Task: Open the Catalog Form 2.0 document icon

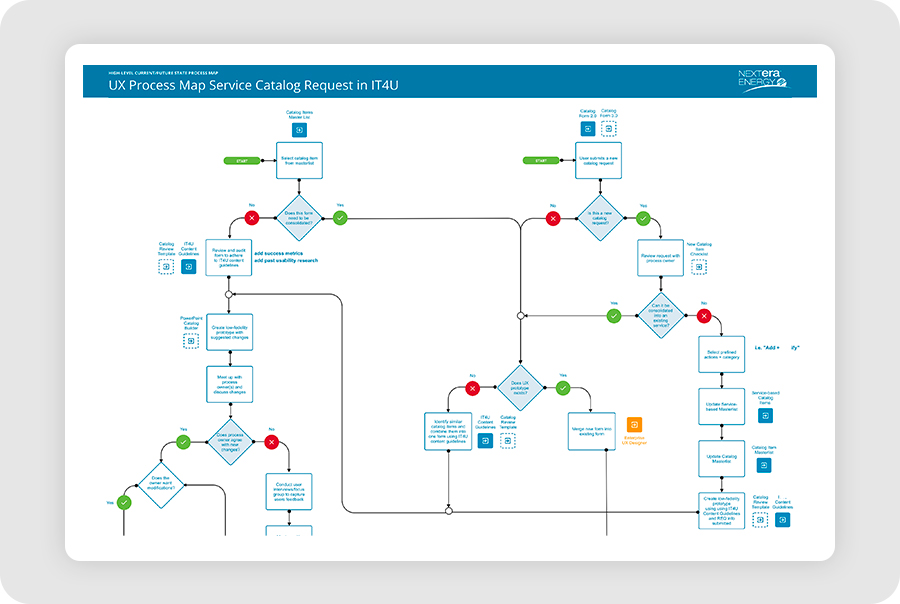Action: (x=588, y=129)
